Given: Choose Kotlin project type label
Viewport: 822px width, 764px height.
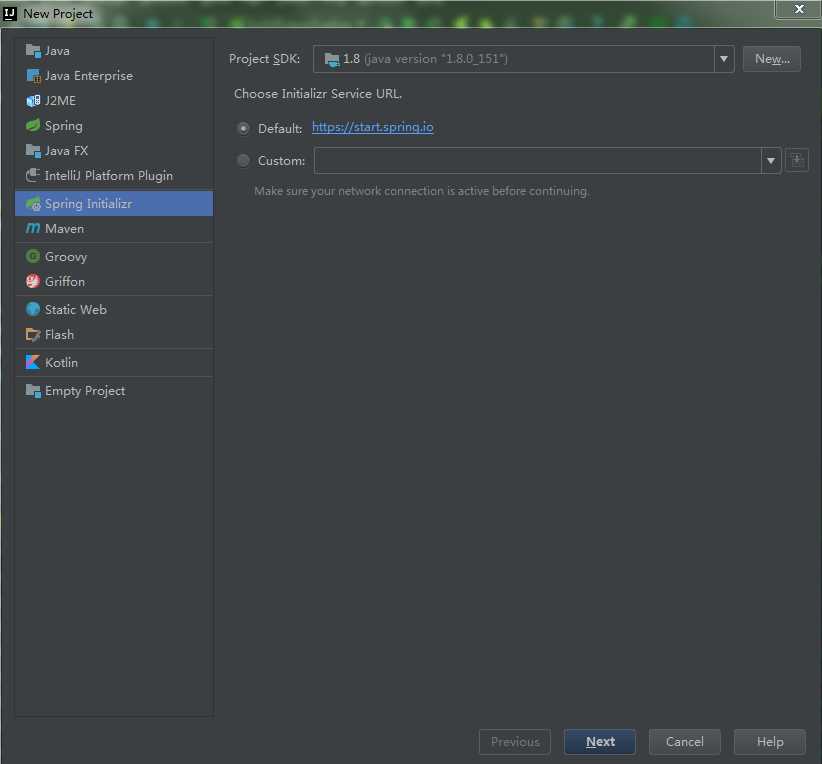Looking at the screenshot, I should tap(61, 362).
